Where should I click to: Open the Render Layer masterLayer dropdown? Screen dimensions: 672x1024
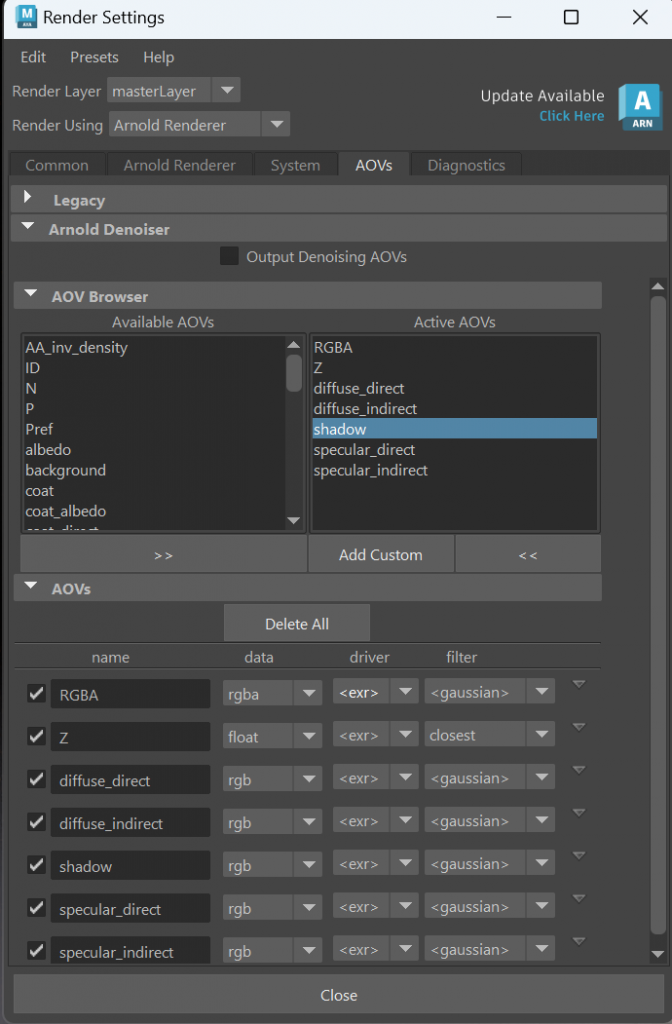click(174, 90)
